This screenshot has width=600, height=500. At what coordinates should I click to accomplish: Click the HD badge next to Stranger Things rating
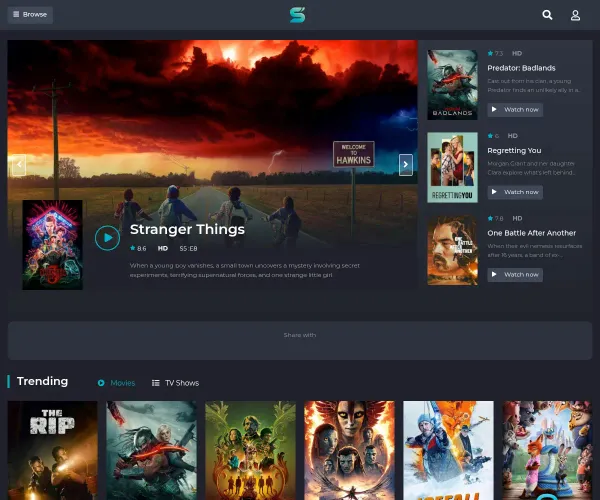[163, 249]
